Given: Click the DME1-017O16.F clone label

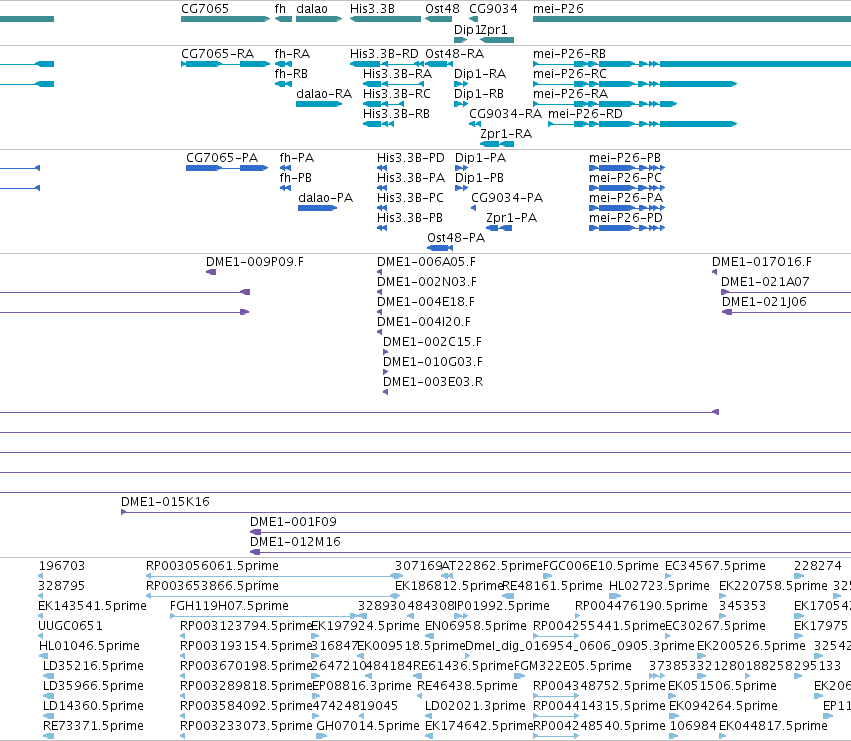Looking at the screenshot, I should point(762,262).
